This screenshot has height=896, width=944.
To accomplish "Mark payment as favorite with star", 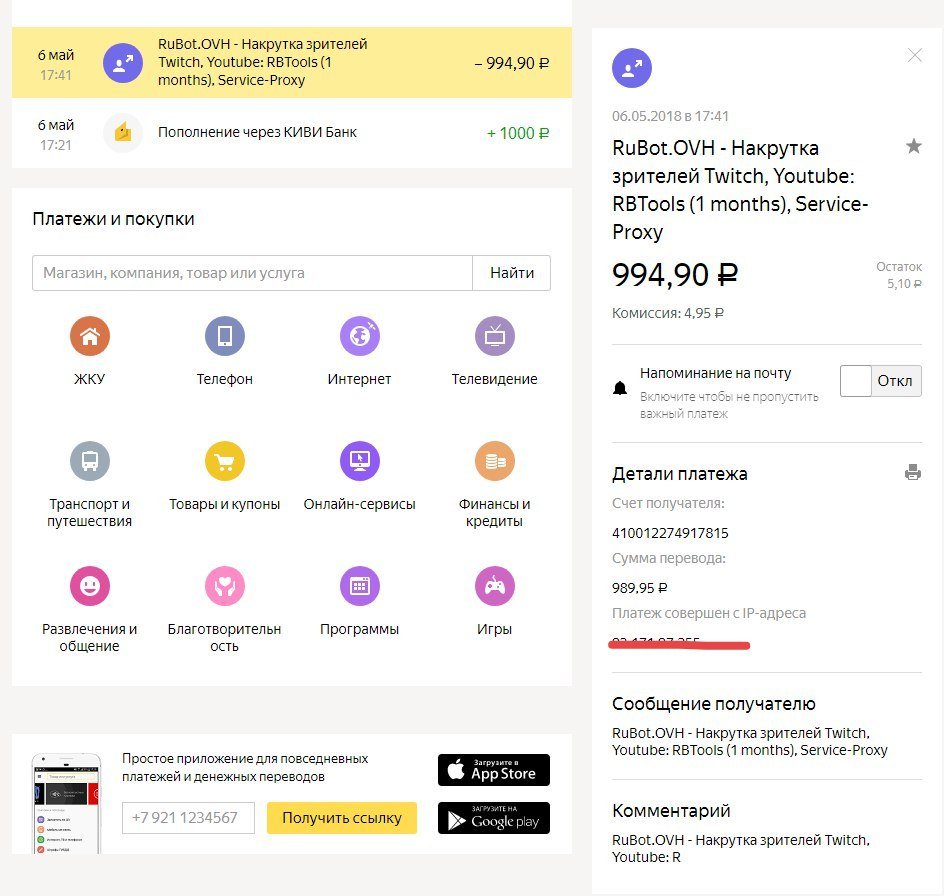I will click(913, 147).
